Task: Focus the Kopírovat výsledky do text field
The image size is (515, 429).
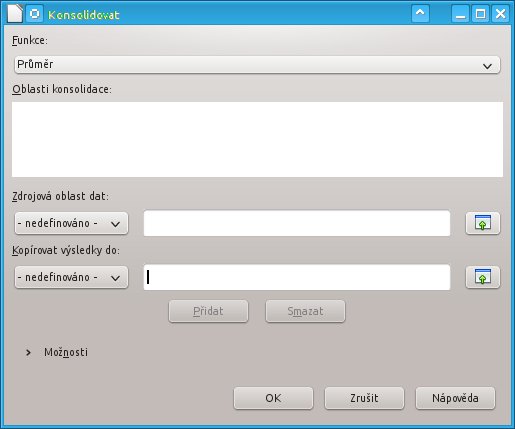Action: [x=297, y=277]
